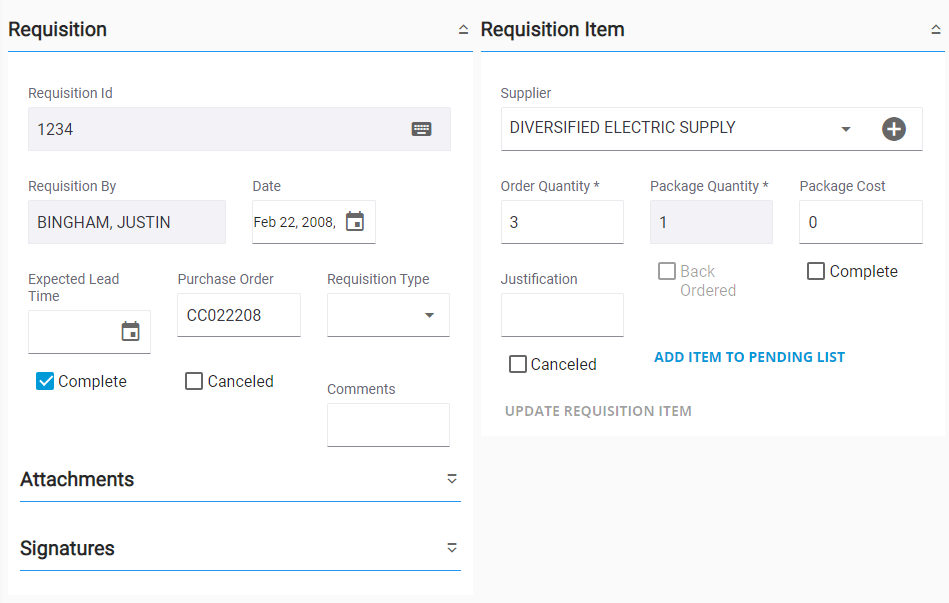Collapse the Requisition Item panel
This screenshot has width=949, height=603.
[x=935, y=30]
